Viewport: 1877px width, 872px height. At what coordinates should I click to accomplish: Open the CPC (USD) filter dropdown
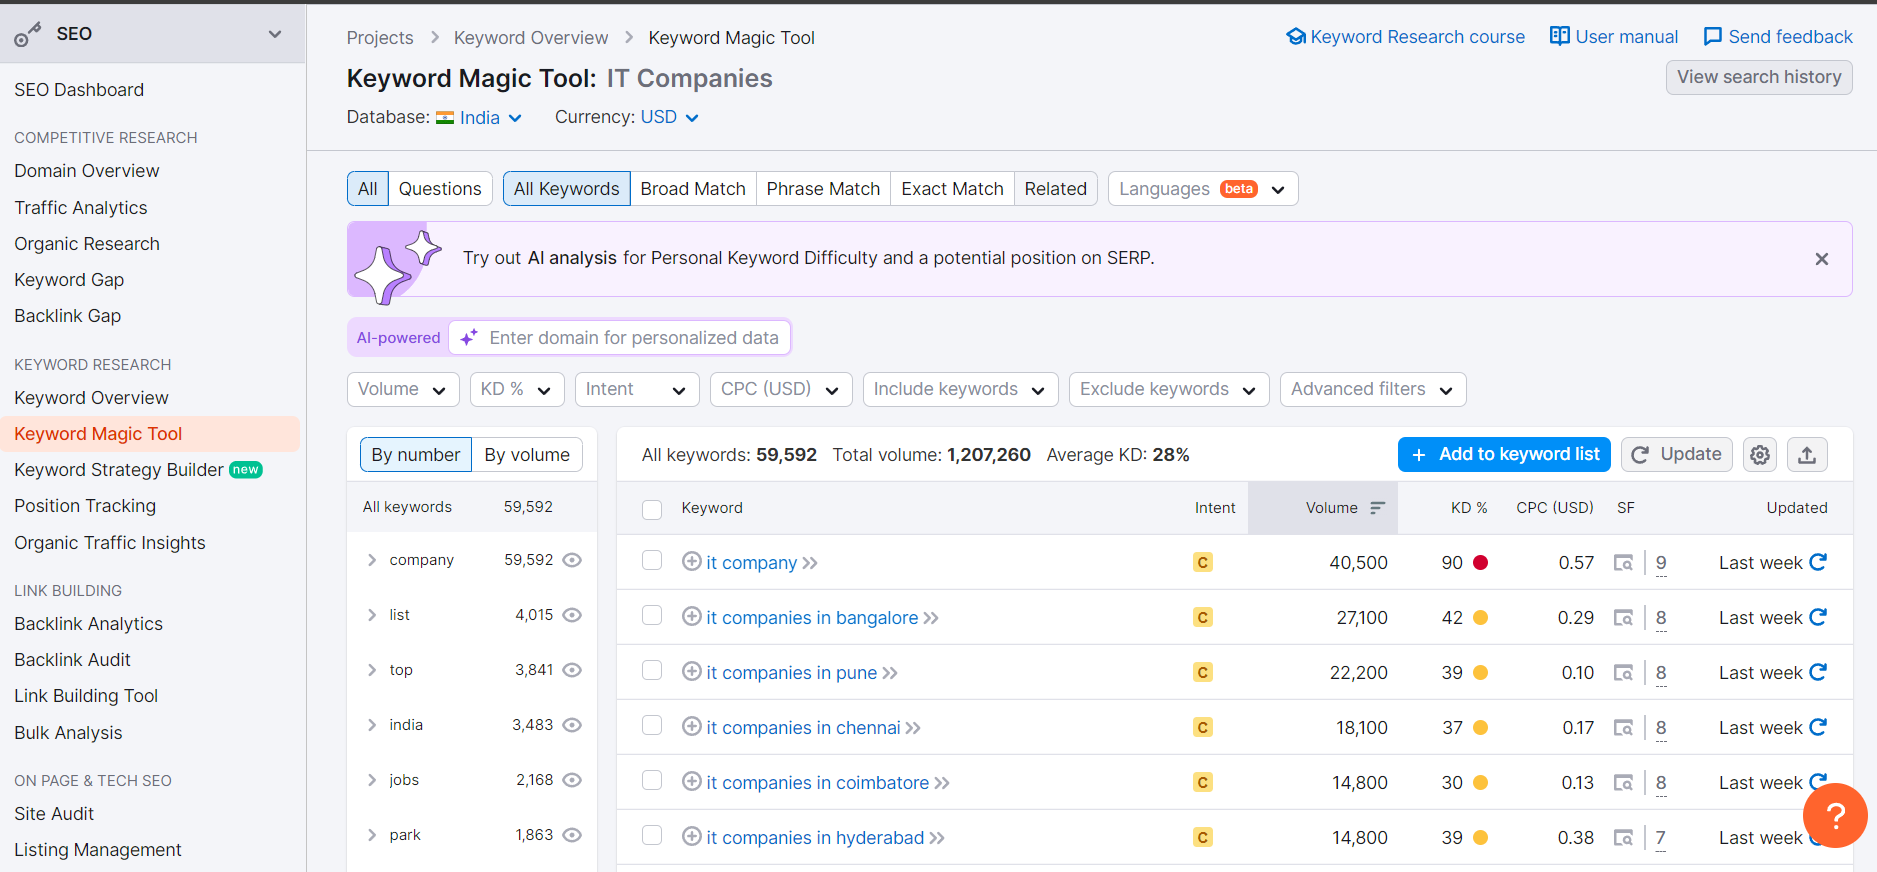point(781,389)
